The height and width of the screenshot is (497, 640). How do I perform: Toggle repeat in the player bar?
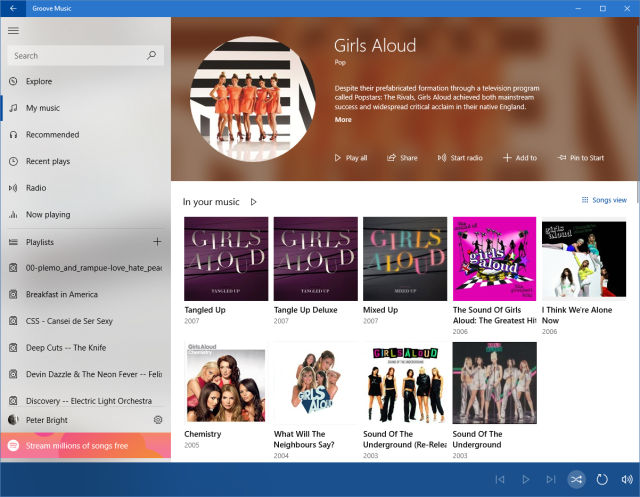(602, 479)
